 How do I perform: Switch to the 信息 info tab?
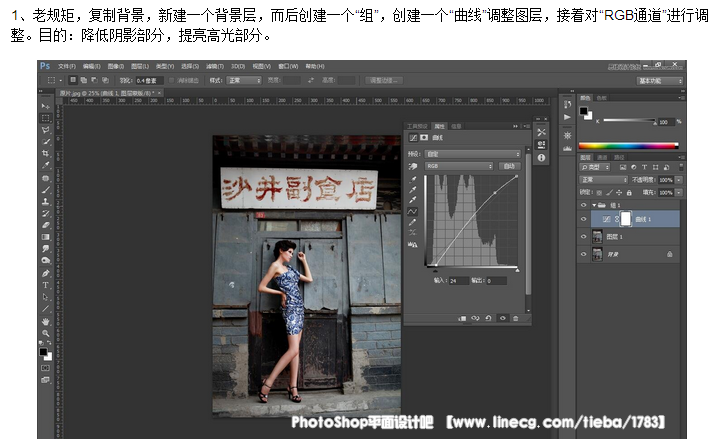coord(456,126)
